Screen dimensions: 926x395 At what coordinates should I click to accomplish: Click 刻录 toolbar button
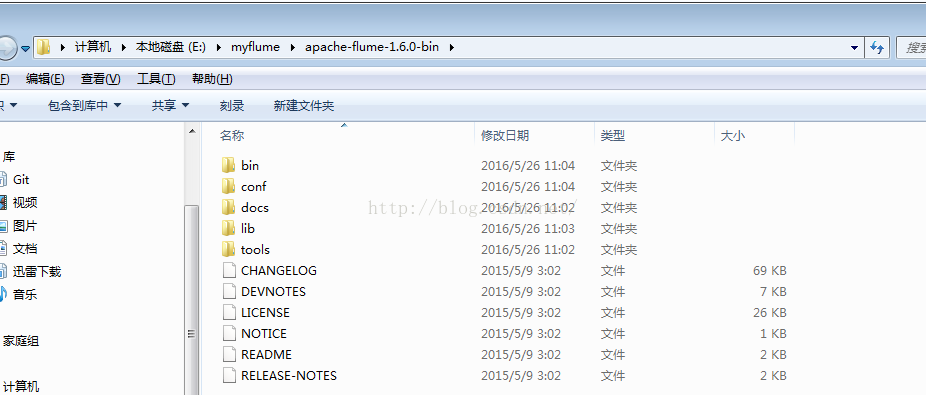pos(232,106)
